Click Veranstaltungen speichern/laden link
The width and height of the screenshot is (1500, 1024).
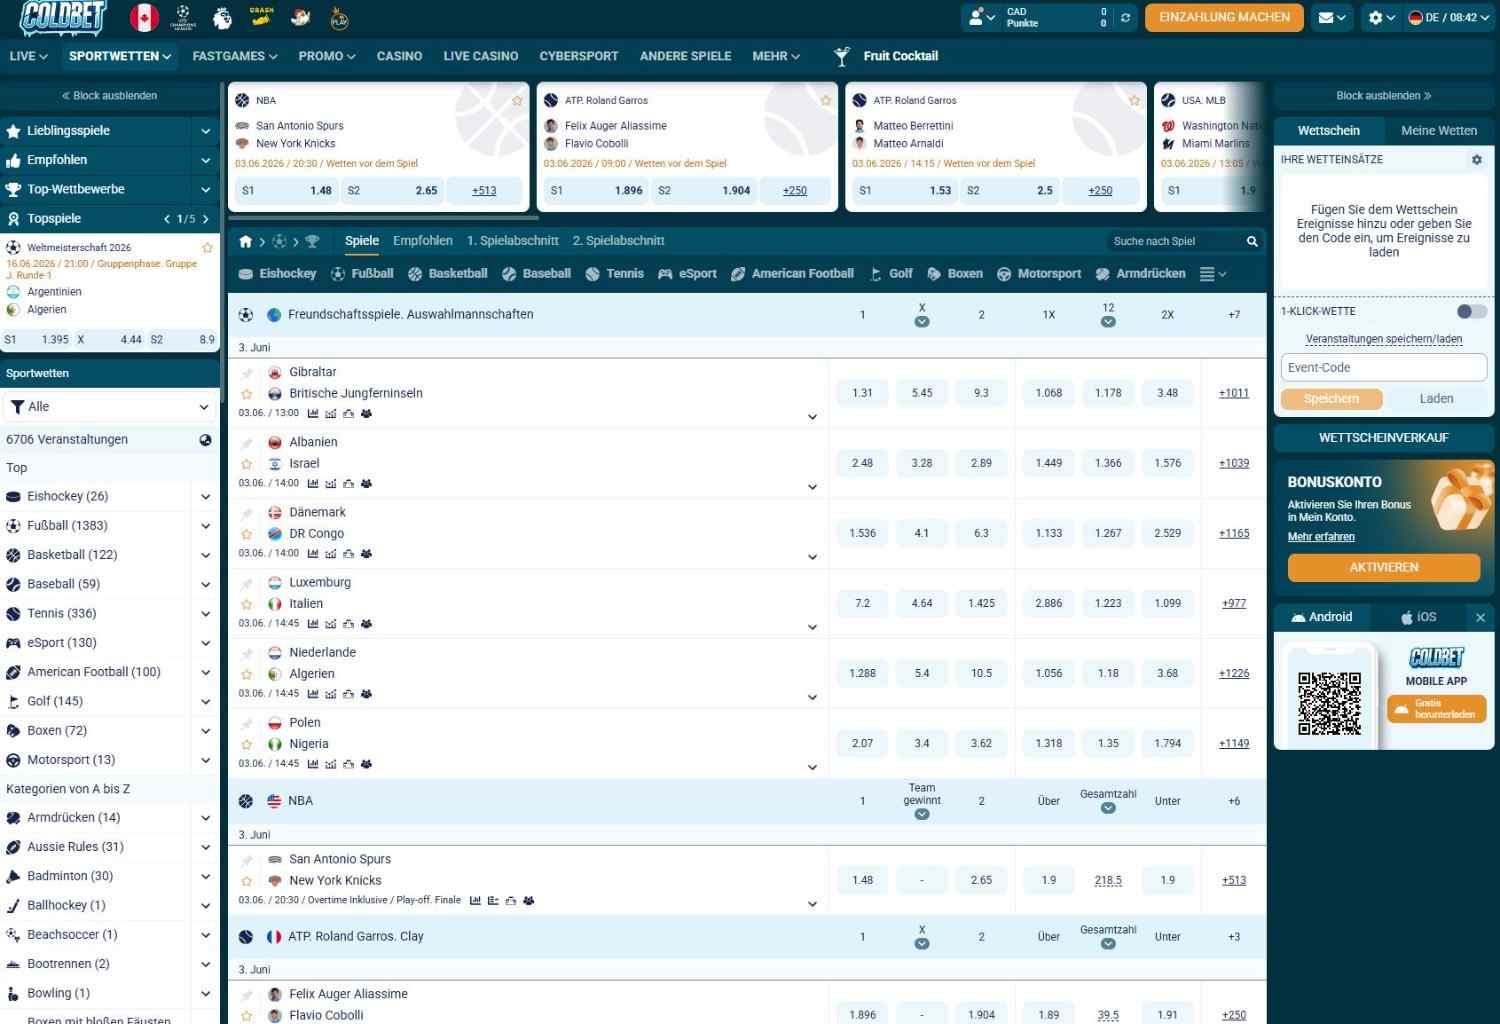click(x=1384, y=339)
